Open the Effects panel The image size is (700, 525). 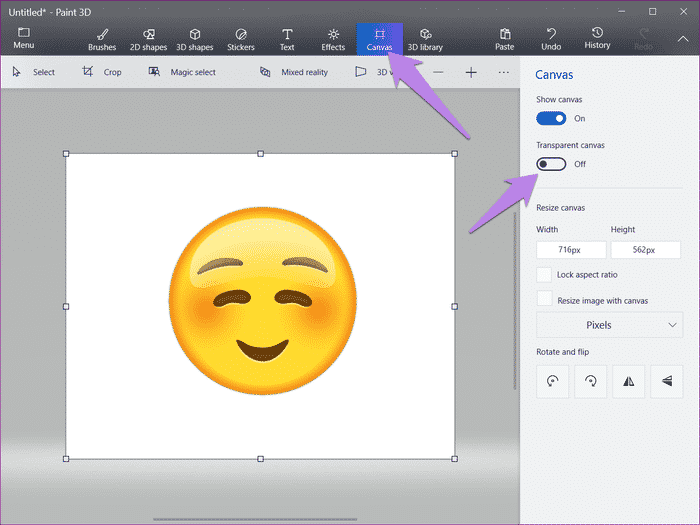[x=333, y=39]
